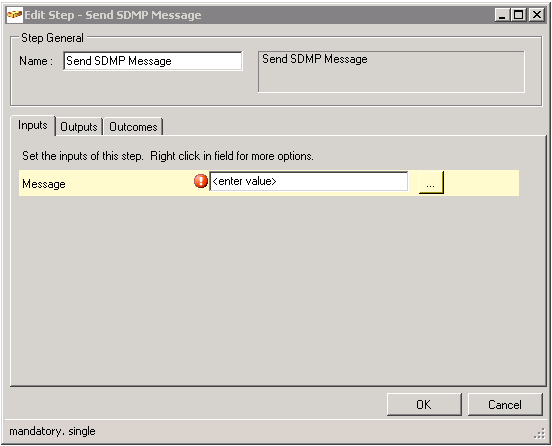The height and width of the screenshot is (446, 552).
Task: Open the Outcomes tab
Action: pyautogui.click(x=133, y=127)
